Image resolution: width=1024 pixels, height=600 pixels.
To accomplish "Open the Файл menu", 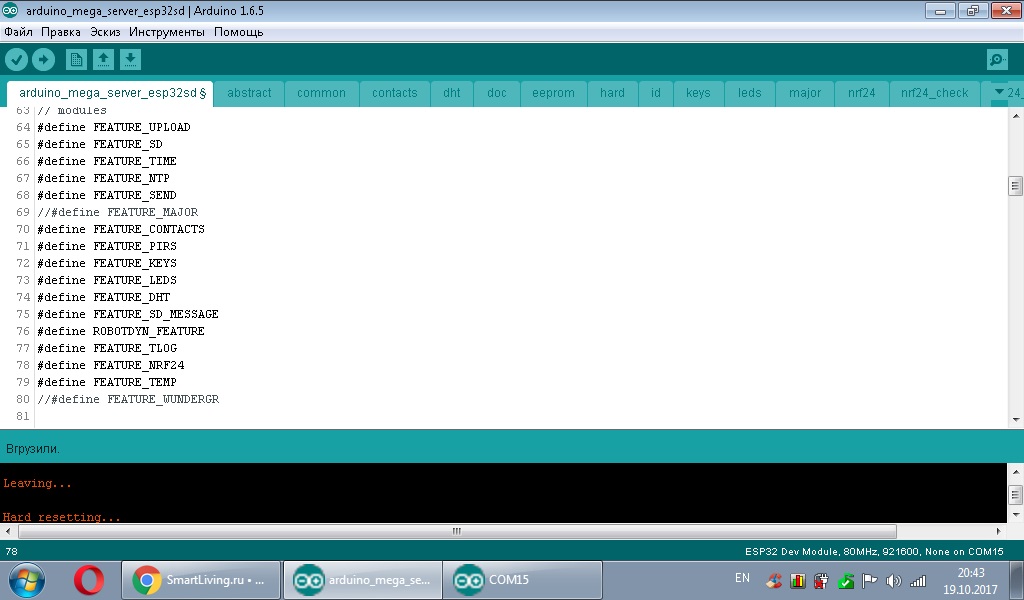I will (18, 32).
